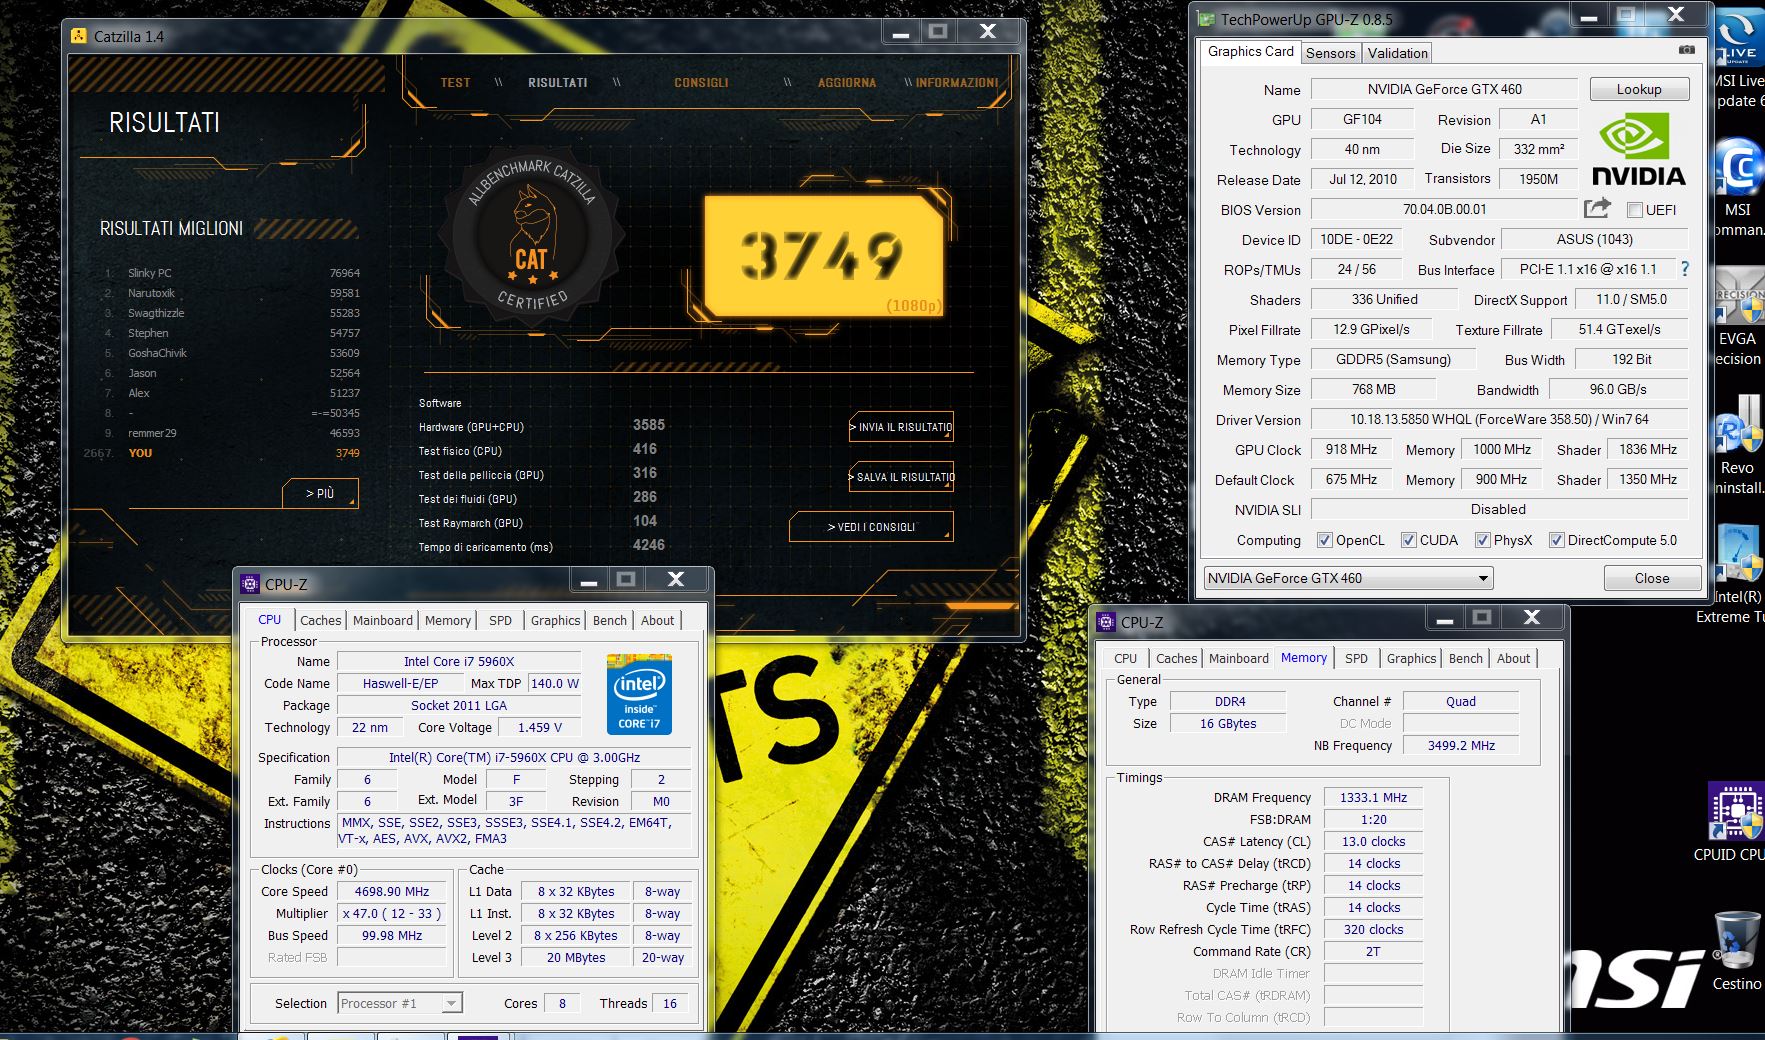Click VEDI I CONSIGLI button

pyautogui.click(x=871, y=527)
